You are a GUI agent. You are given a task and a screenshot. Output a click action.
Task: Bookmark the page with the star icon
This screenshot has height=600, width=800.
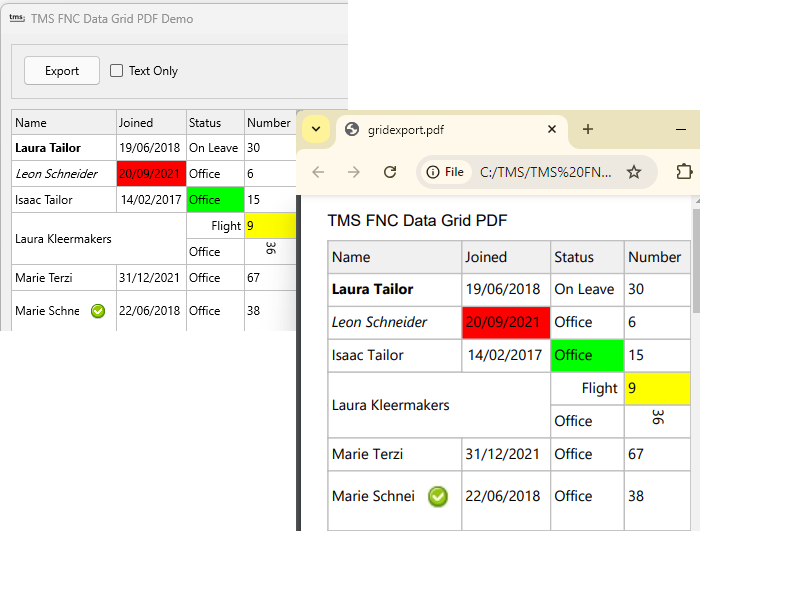point(634,172)
